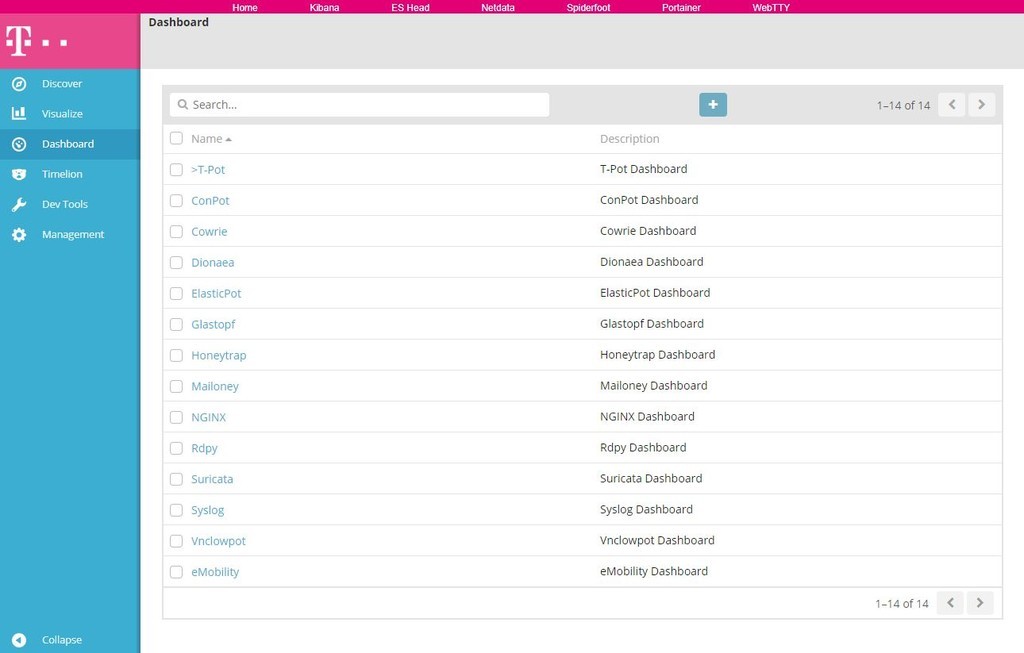Check the Vnclowpot row checkbox
1024x653 pixels.
(x=176, y=541)
